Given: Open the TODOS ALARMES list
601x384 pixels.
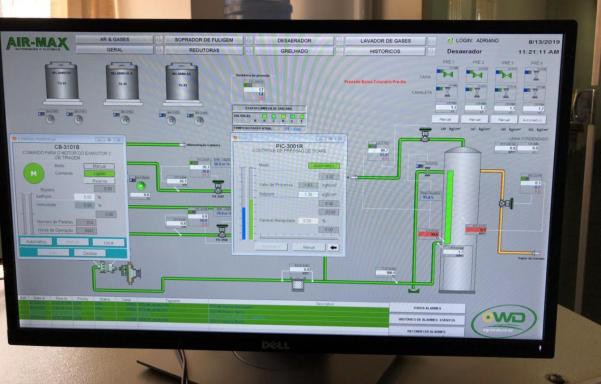Looking at the screenshot, I should point(427,309).
